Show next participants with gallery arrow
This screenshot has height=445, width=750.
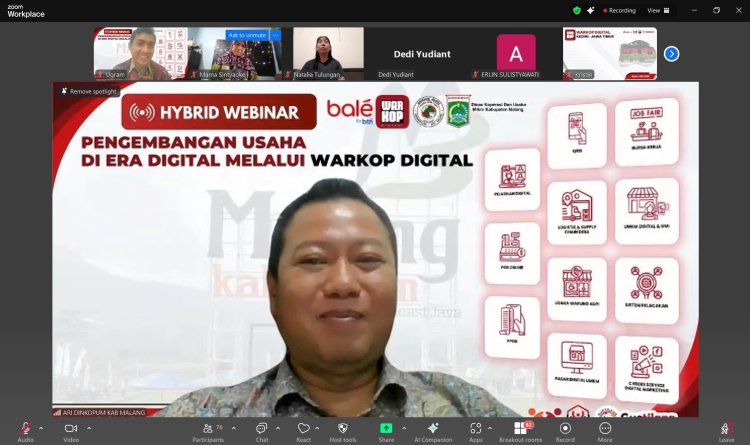coord(671,53)
